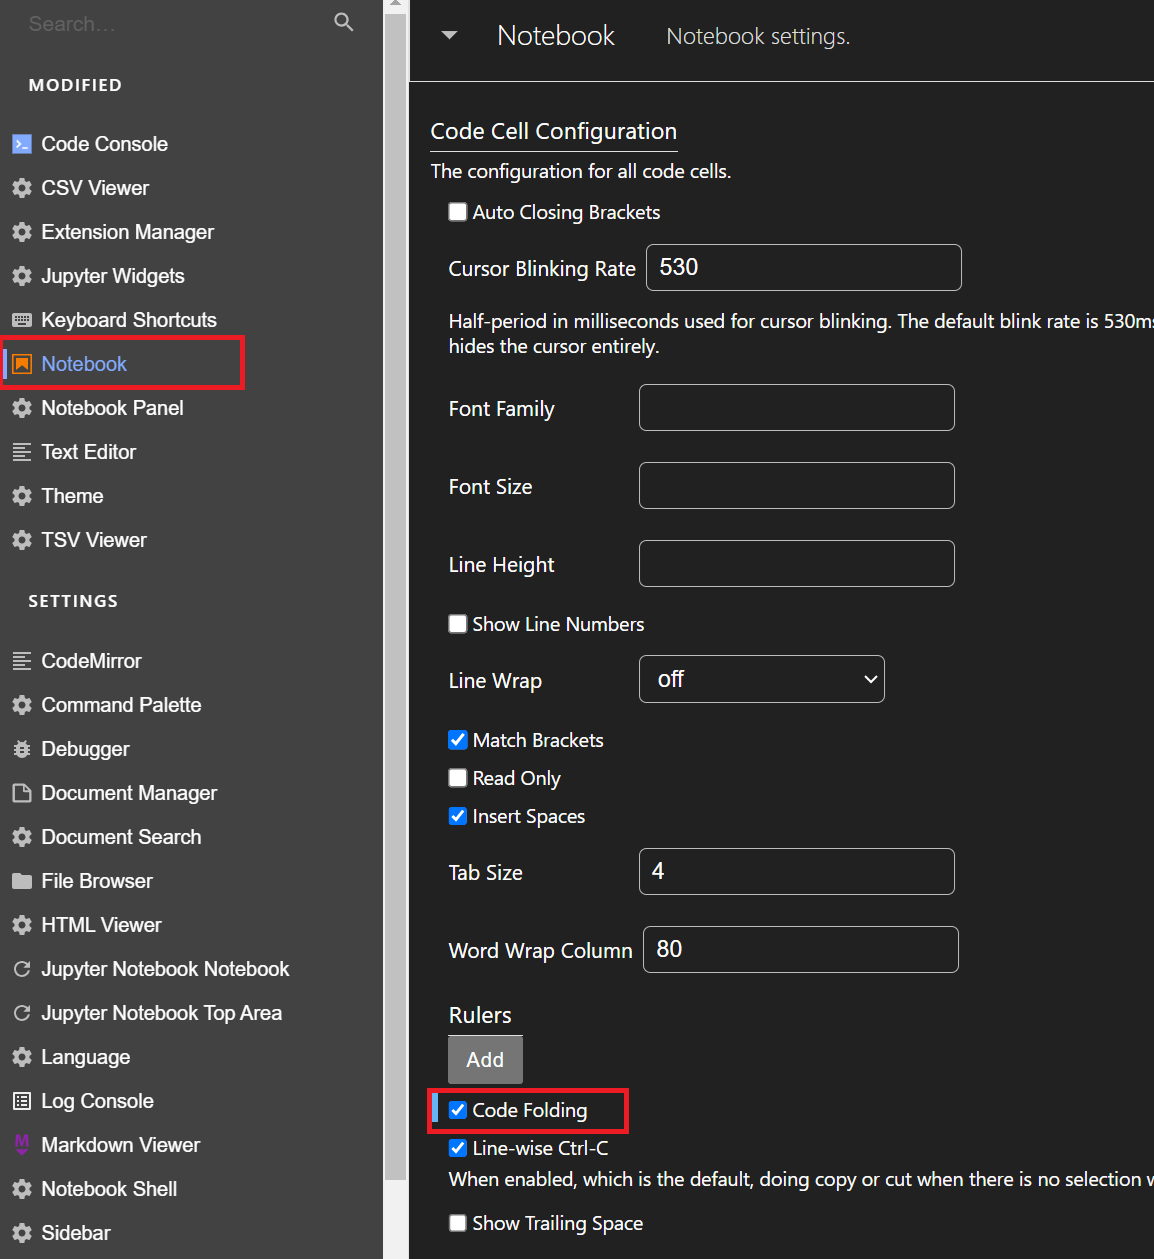Click the Jupyter Notebook Top Area icon
1154x1259 pixels.
[x=22, y=1013]
